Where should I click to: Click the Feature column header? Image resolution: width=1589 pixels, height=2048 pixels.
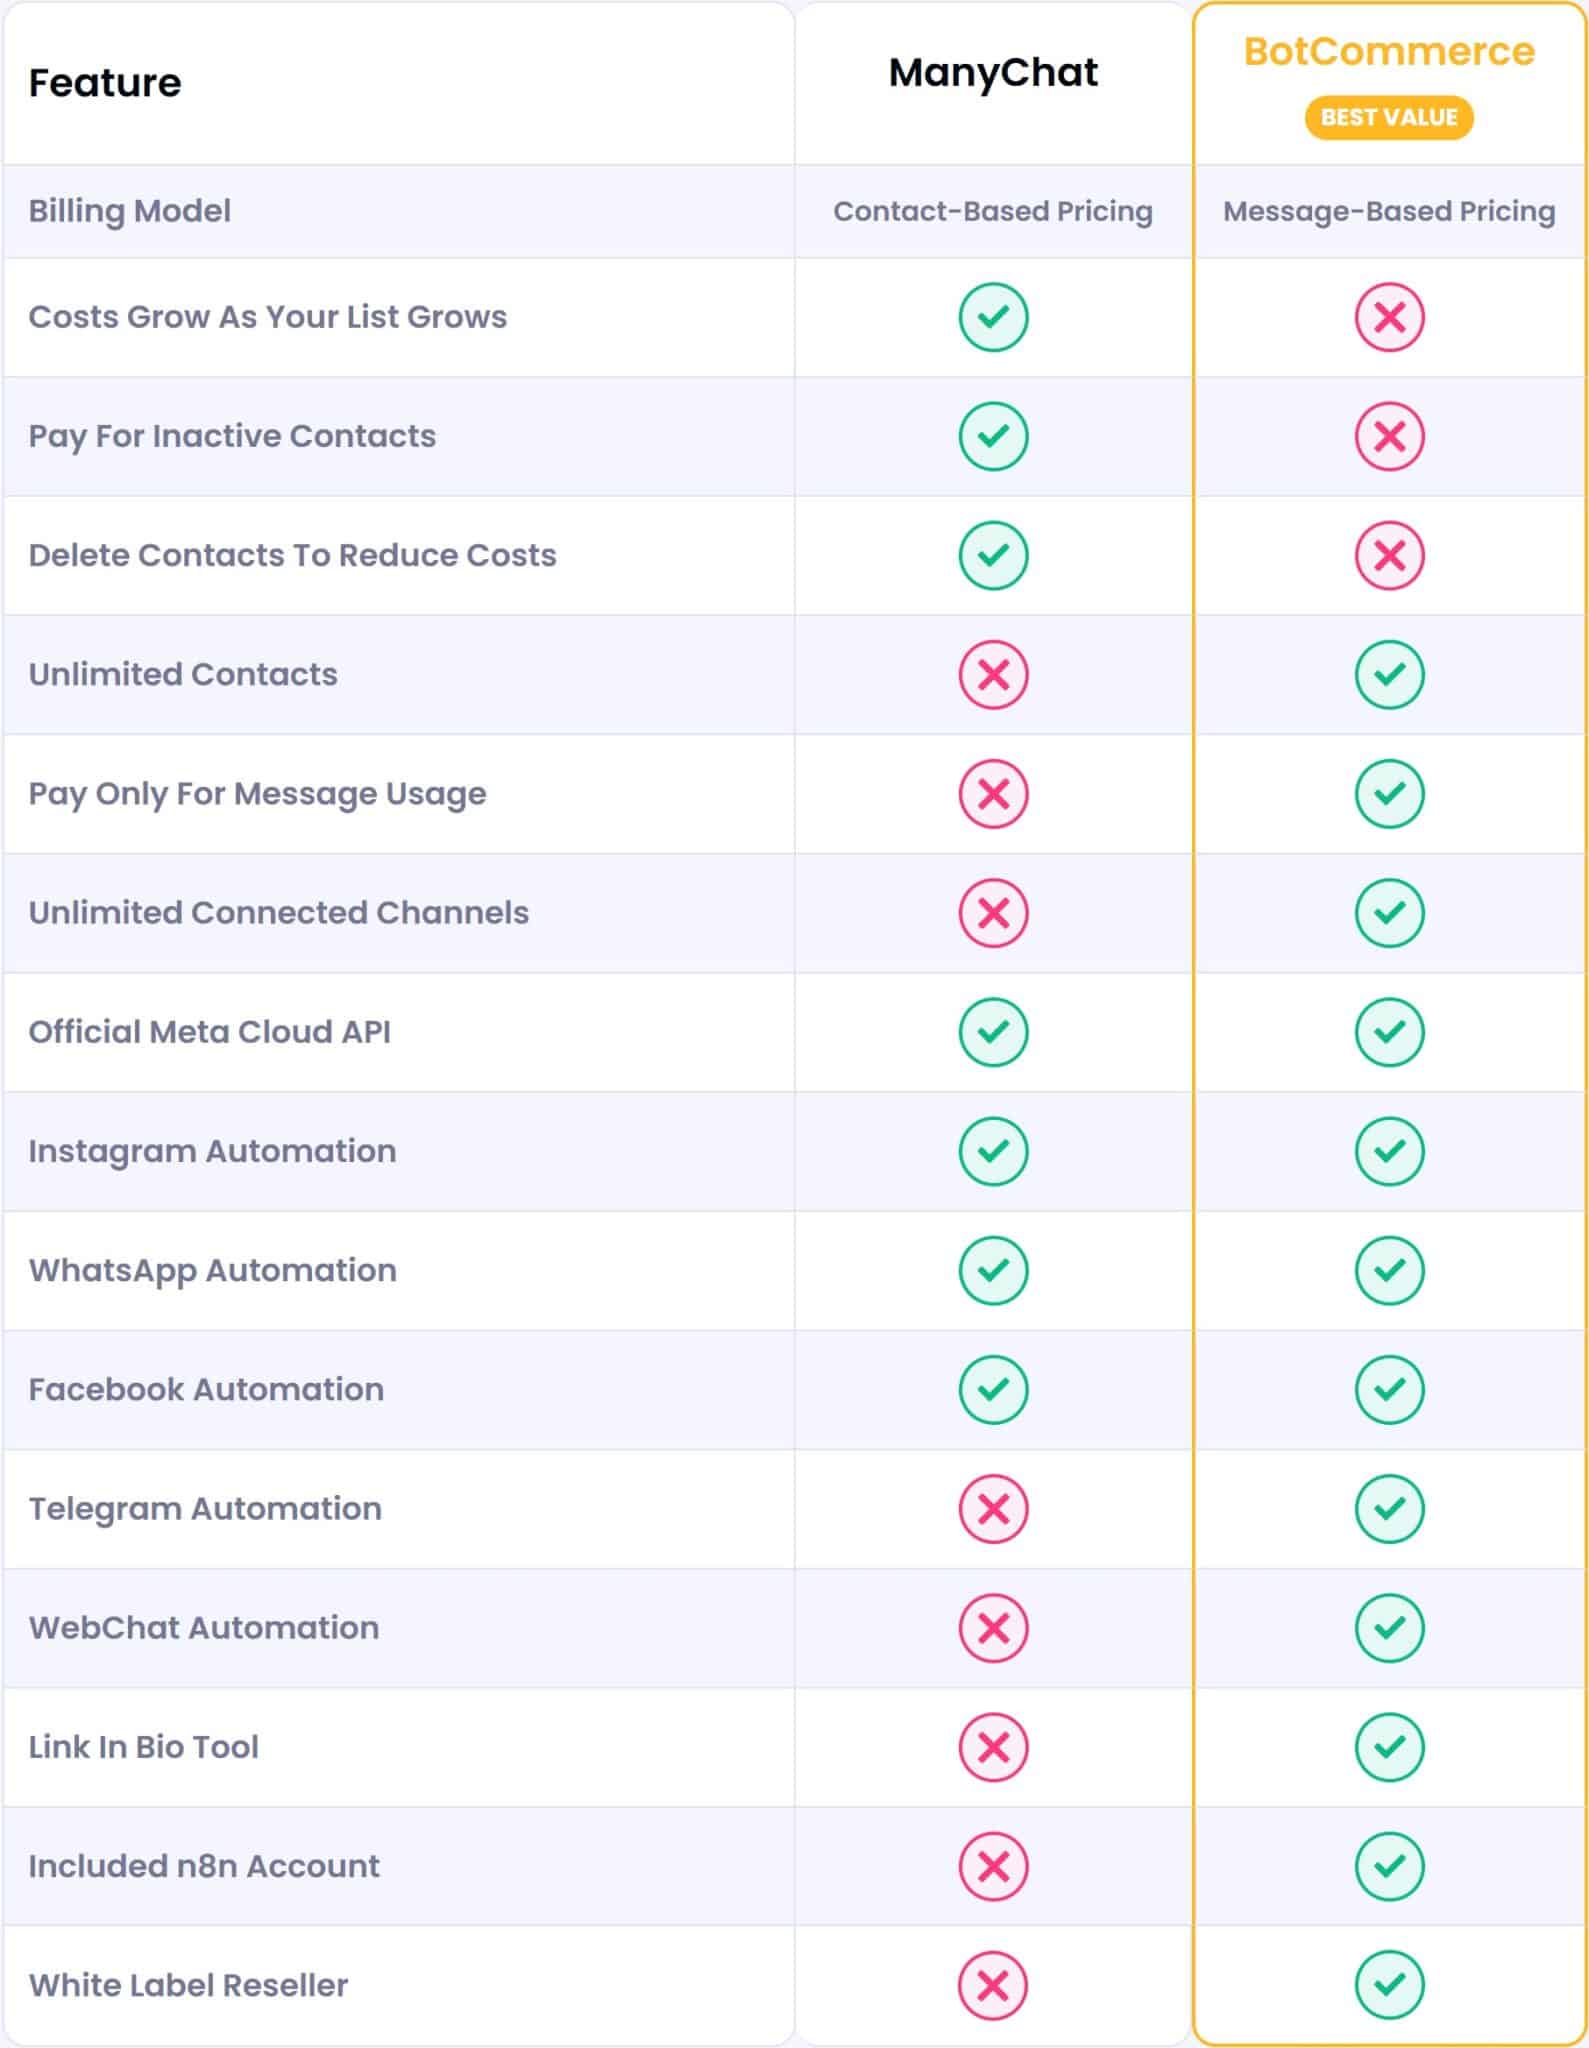tap(105, 83)
